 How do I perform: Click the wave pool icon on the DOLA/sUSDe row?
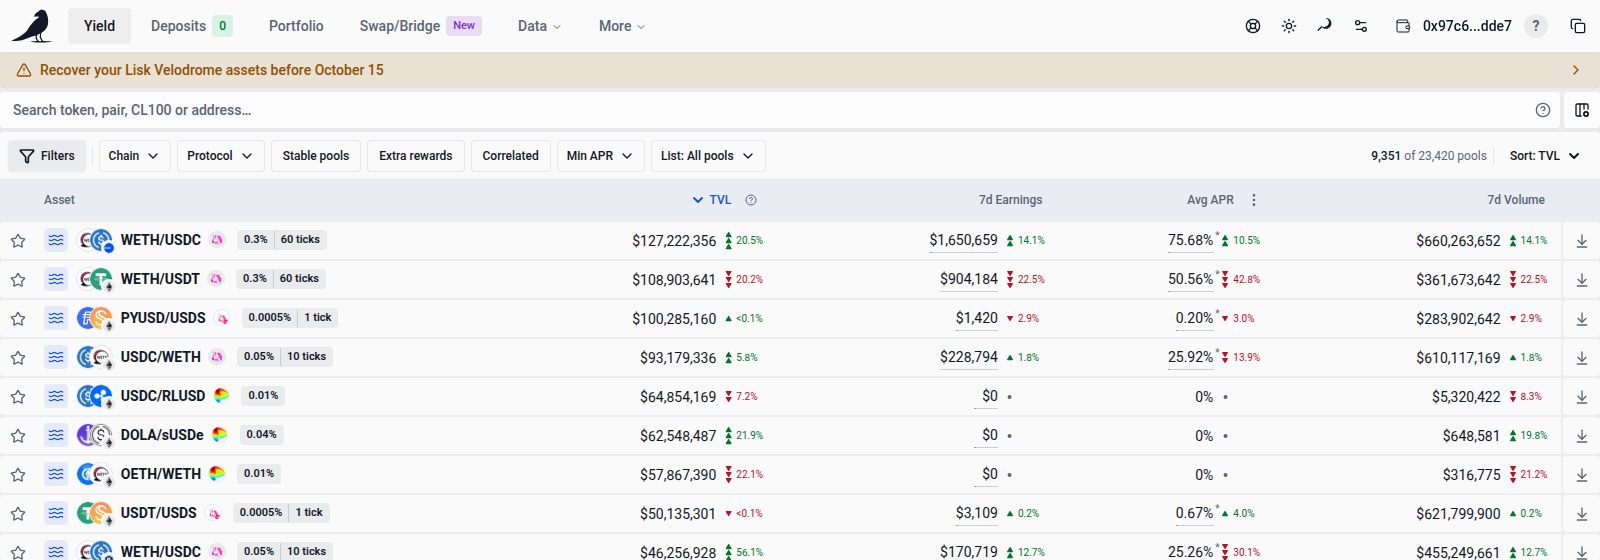coord(56,435)
